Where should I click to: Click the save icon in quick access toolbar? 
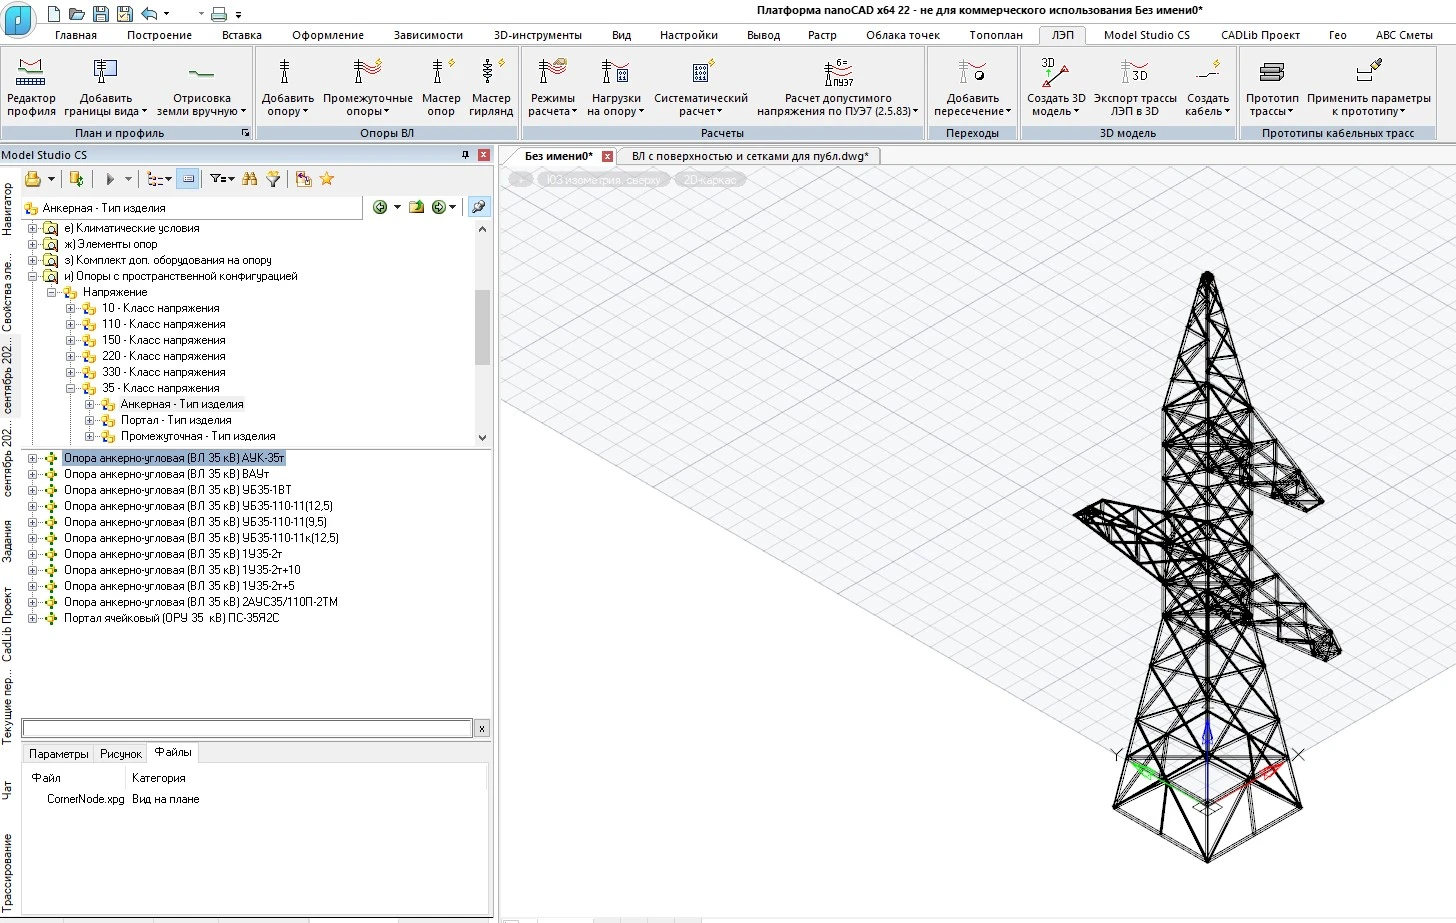[x=100, y=13]
